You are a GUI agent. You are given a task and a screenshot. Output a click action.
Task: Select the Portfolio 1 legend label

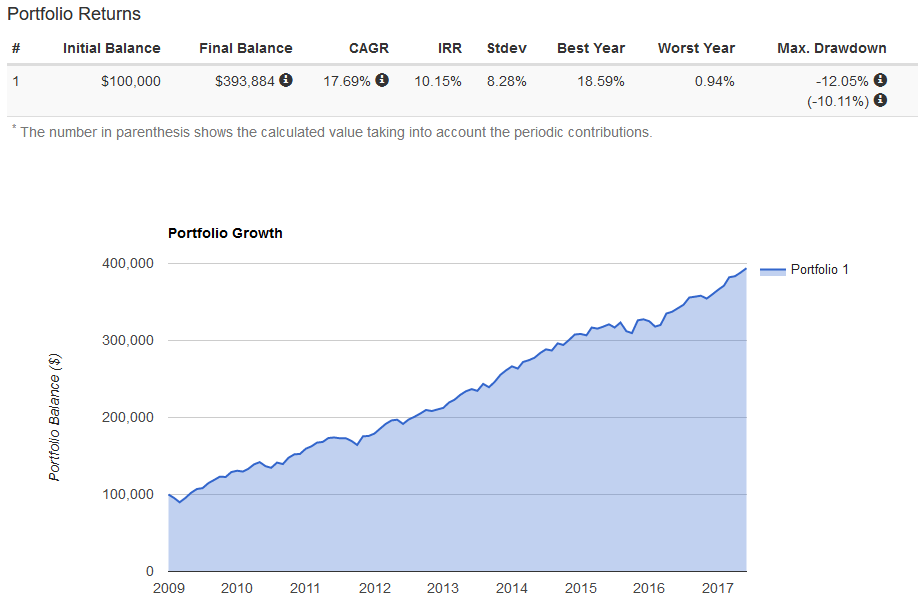coord(819,270)
